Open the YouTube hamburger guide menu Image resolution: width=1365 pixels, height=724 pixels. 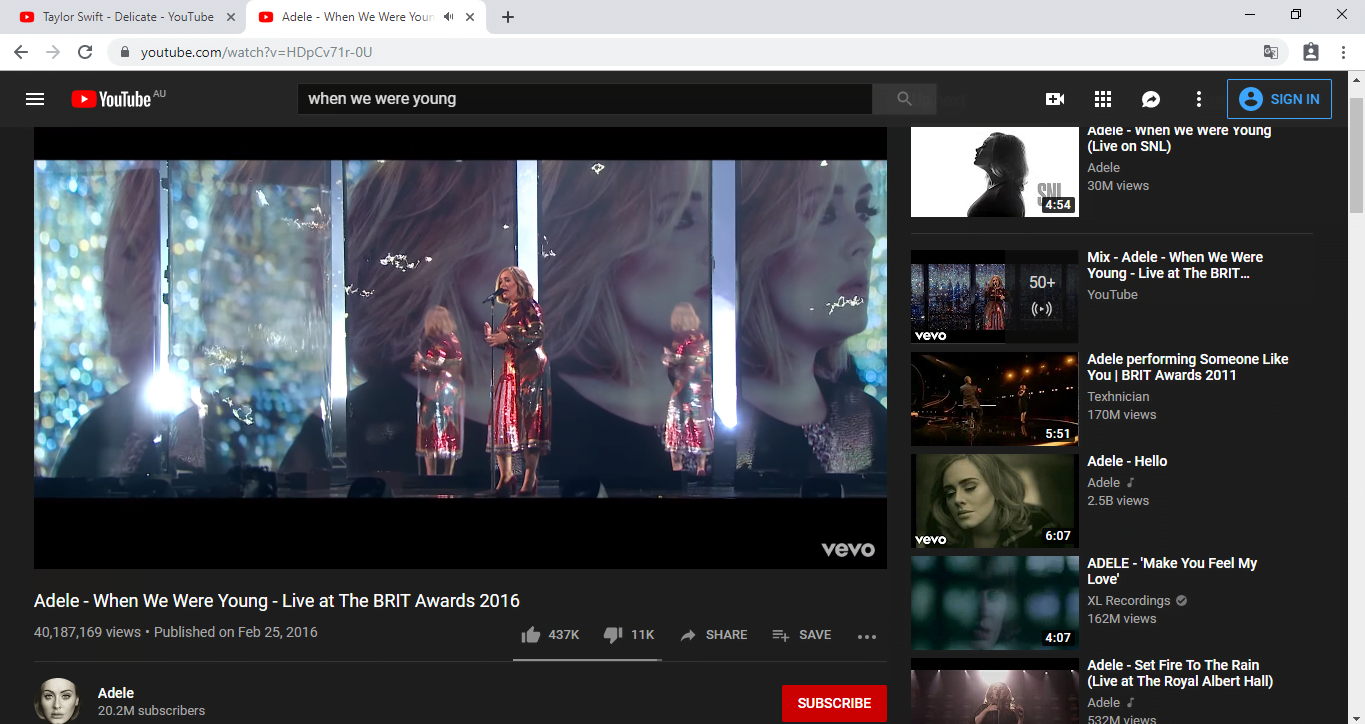click(35, 99)
